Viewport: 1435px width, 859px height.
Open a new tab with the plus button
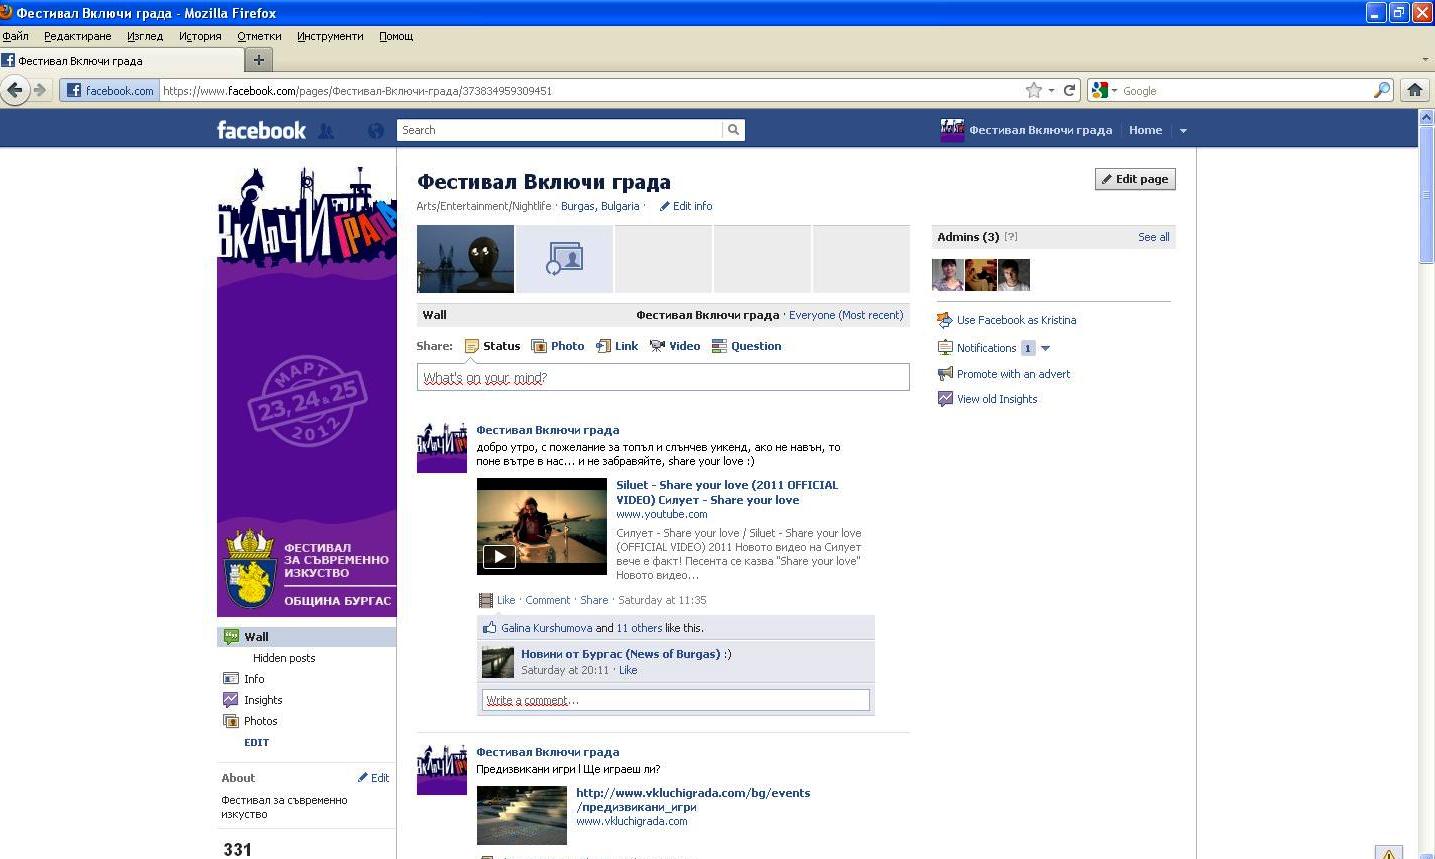tap(258, 60)
